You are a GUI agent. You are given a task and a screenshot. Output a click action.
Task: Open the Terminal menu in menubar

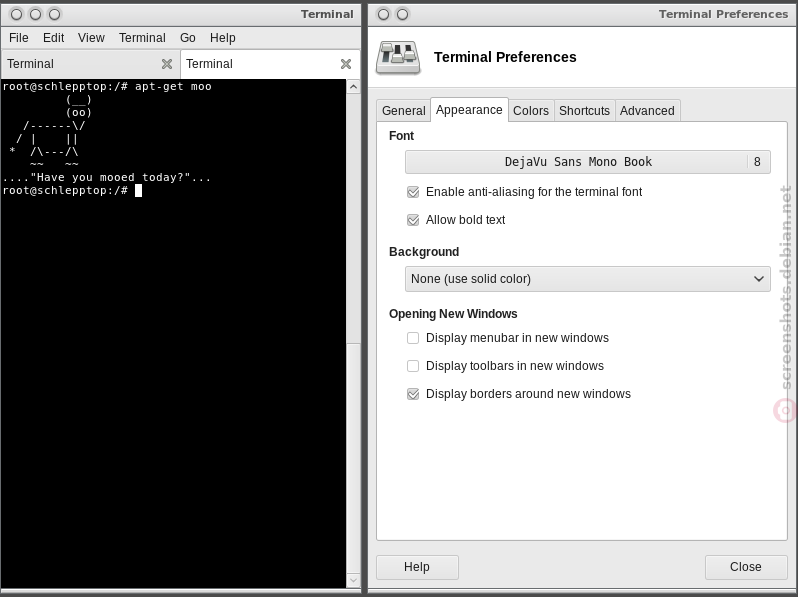(142, 38)
